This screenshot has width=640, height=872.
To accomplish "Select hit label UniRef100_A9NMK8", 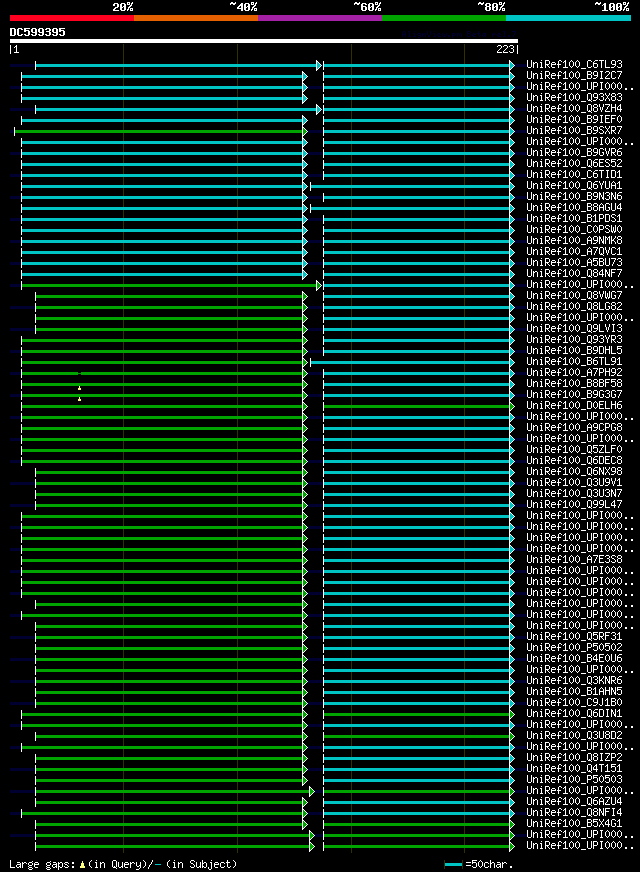I will click(574, 240).
